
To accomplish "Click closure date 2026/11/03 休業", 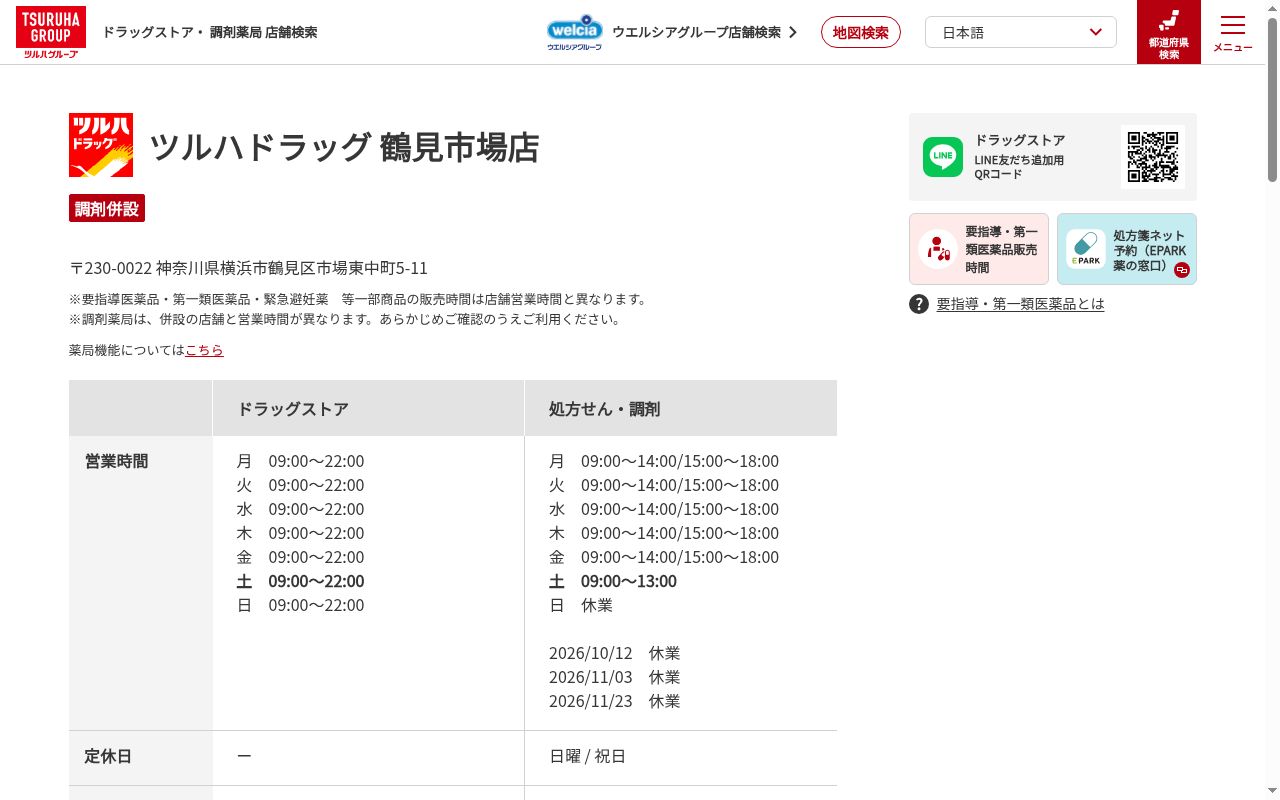I will point(615,677).
